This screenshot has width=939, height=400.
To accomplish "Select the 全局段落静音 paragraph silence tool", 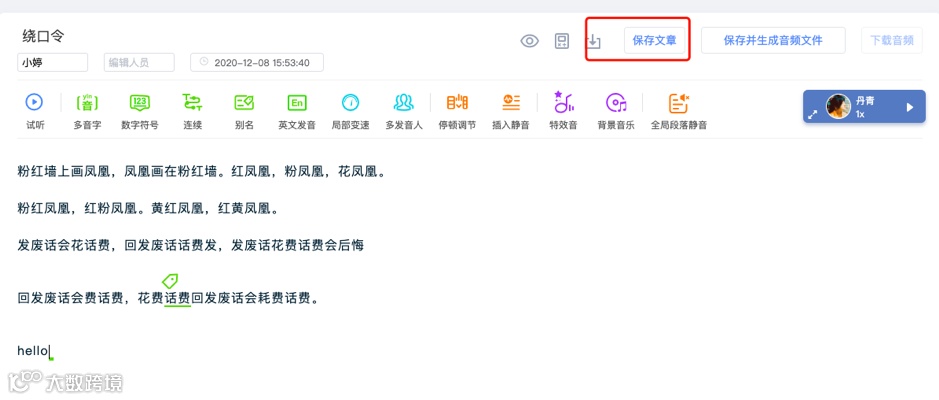I will (679, 103).
